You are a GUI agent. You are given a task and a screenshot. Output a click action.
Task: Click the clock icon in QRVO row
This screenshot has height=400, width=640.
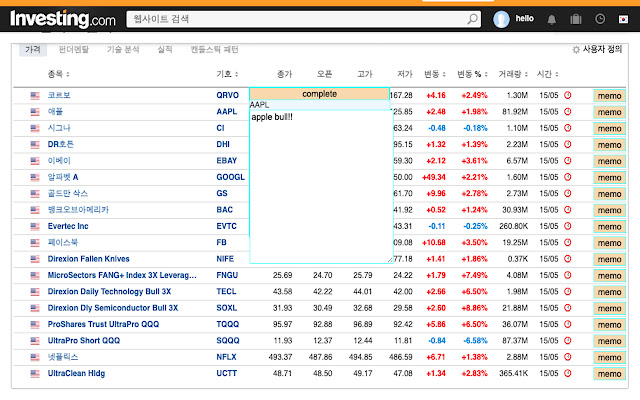[567, 95]
